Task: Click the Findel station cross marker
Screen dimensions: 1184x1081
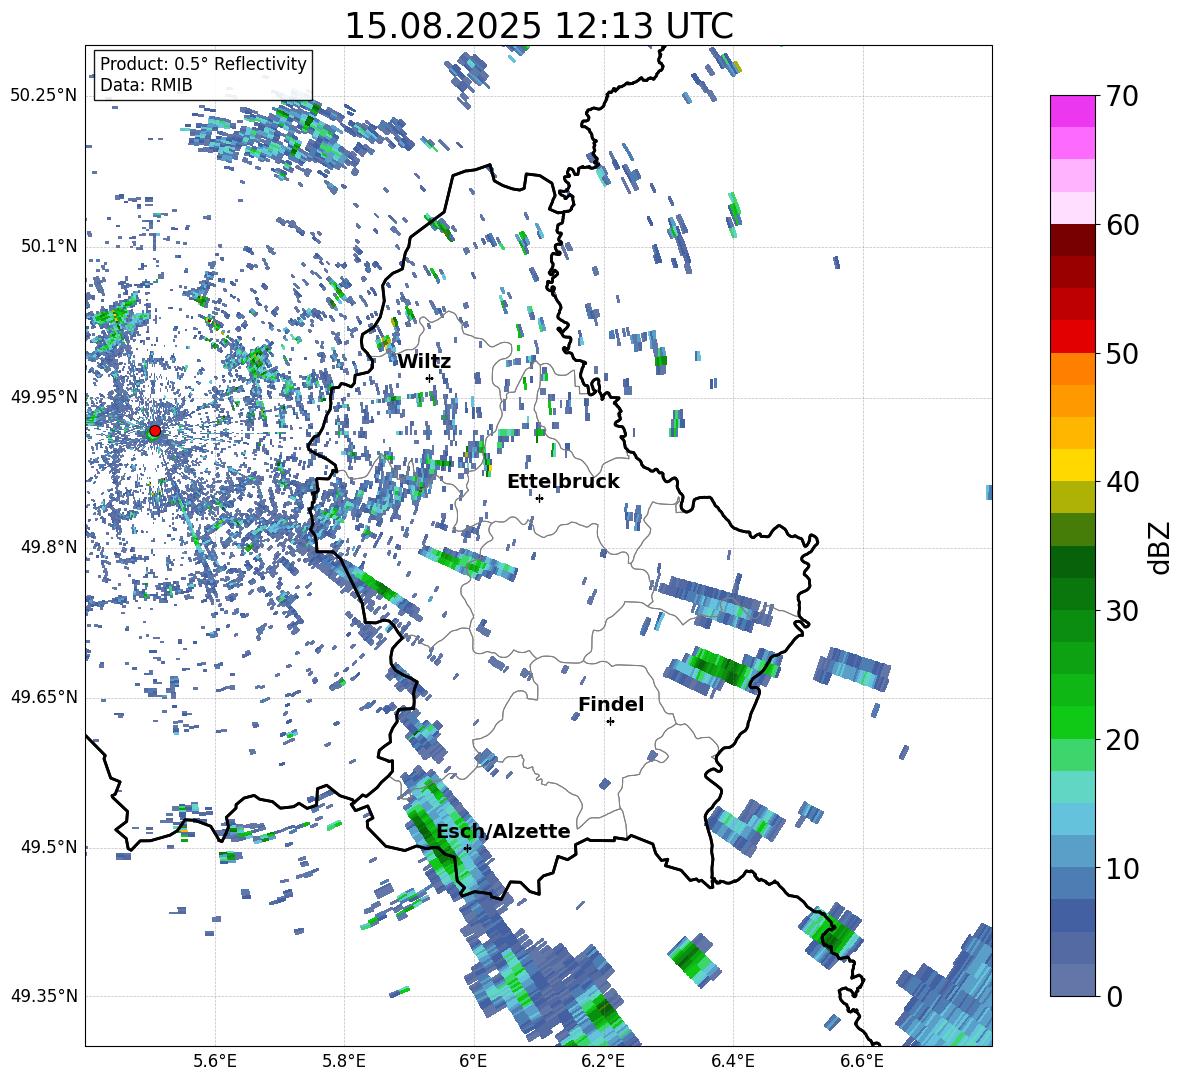Action: pyautogui.click(x=610, y=722)
